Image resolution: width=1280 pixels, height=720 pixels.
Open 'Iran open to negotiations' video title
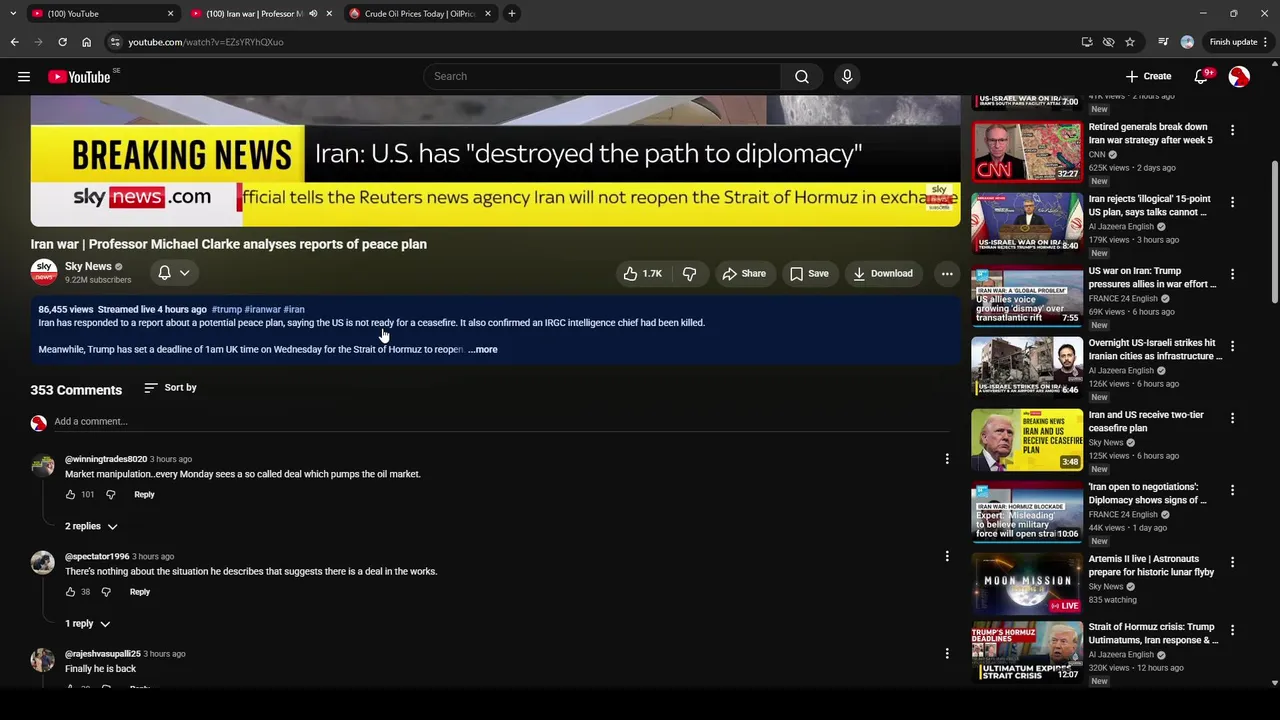pyautogui.click(x=1148, y=493)
